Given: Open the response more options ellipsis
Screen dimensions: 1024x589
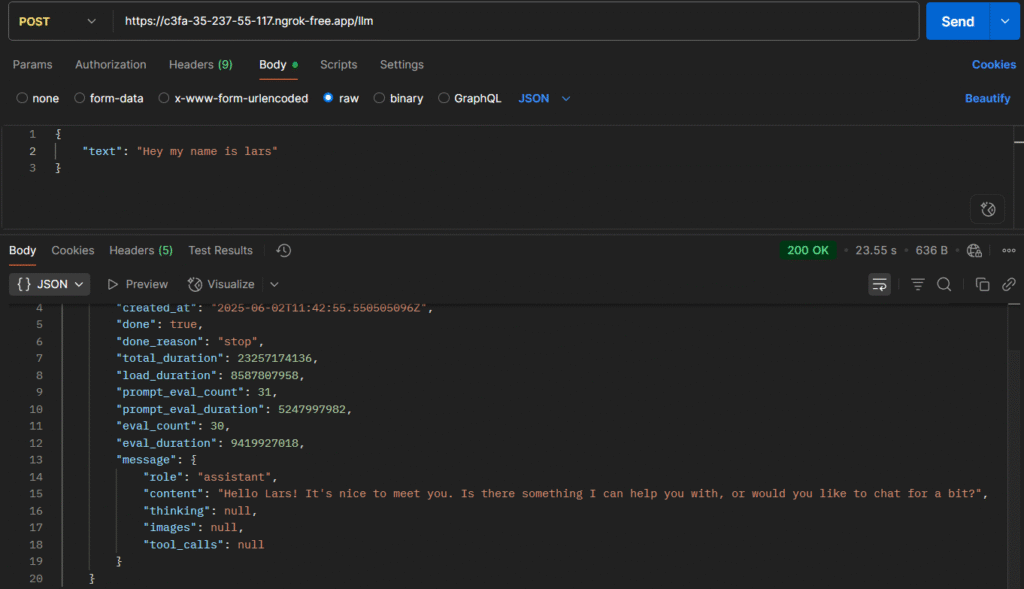Looking at the screenshot, I should [1008, 250].
